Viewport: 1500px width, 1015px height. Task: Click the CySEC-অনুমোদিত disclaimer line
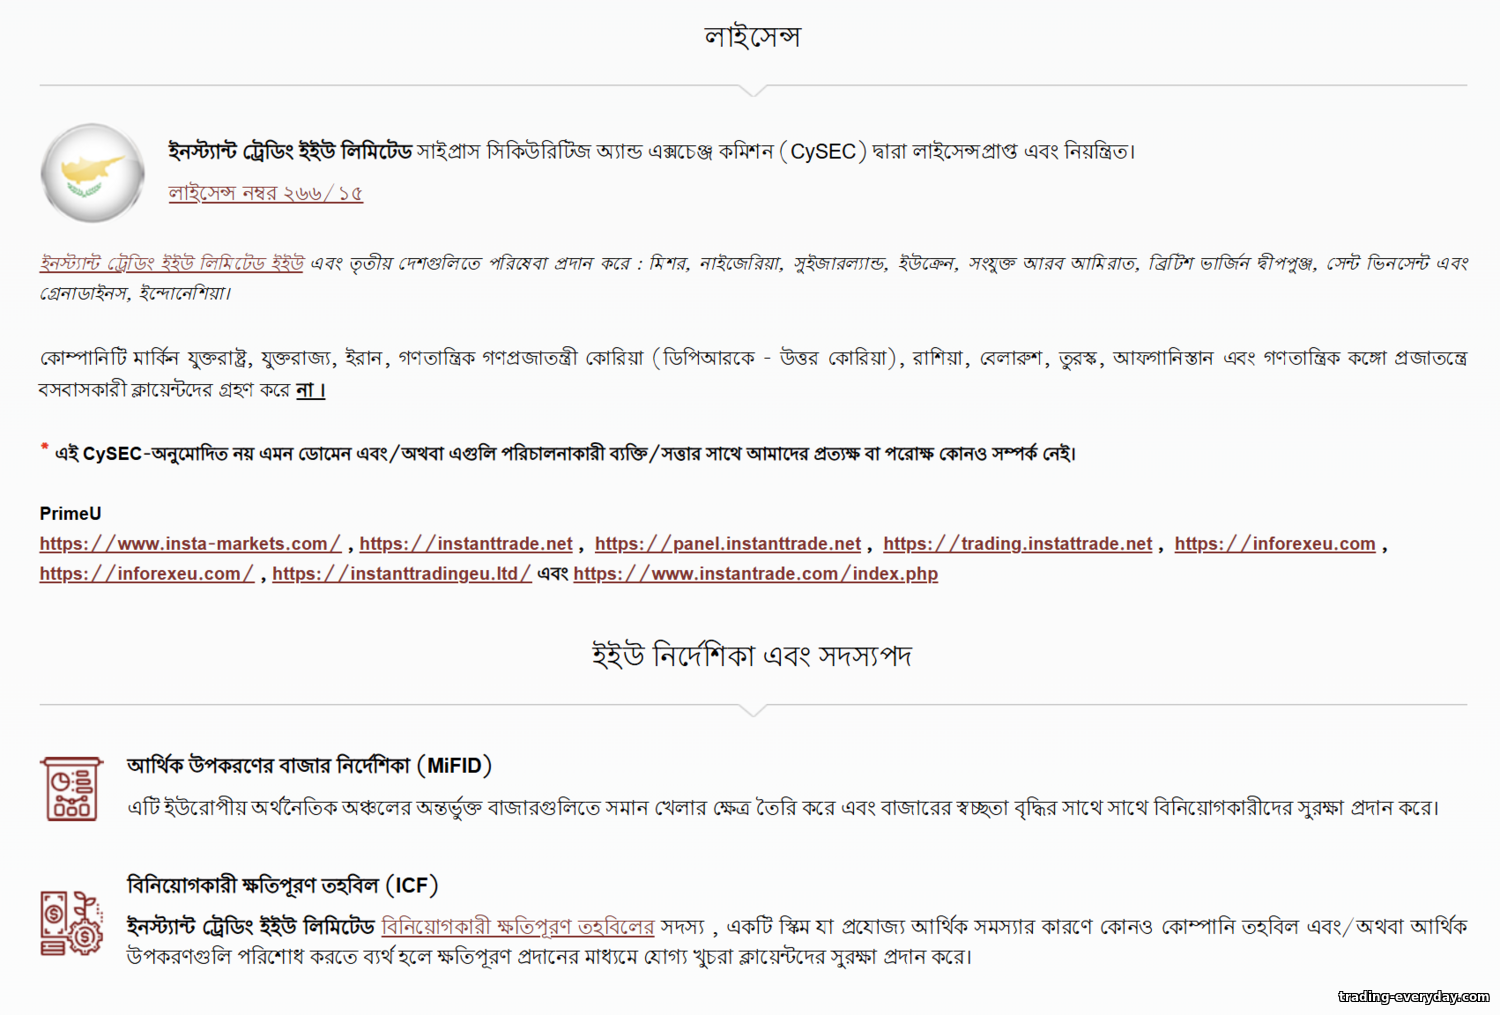[x=558, y=453]
